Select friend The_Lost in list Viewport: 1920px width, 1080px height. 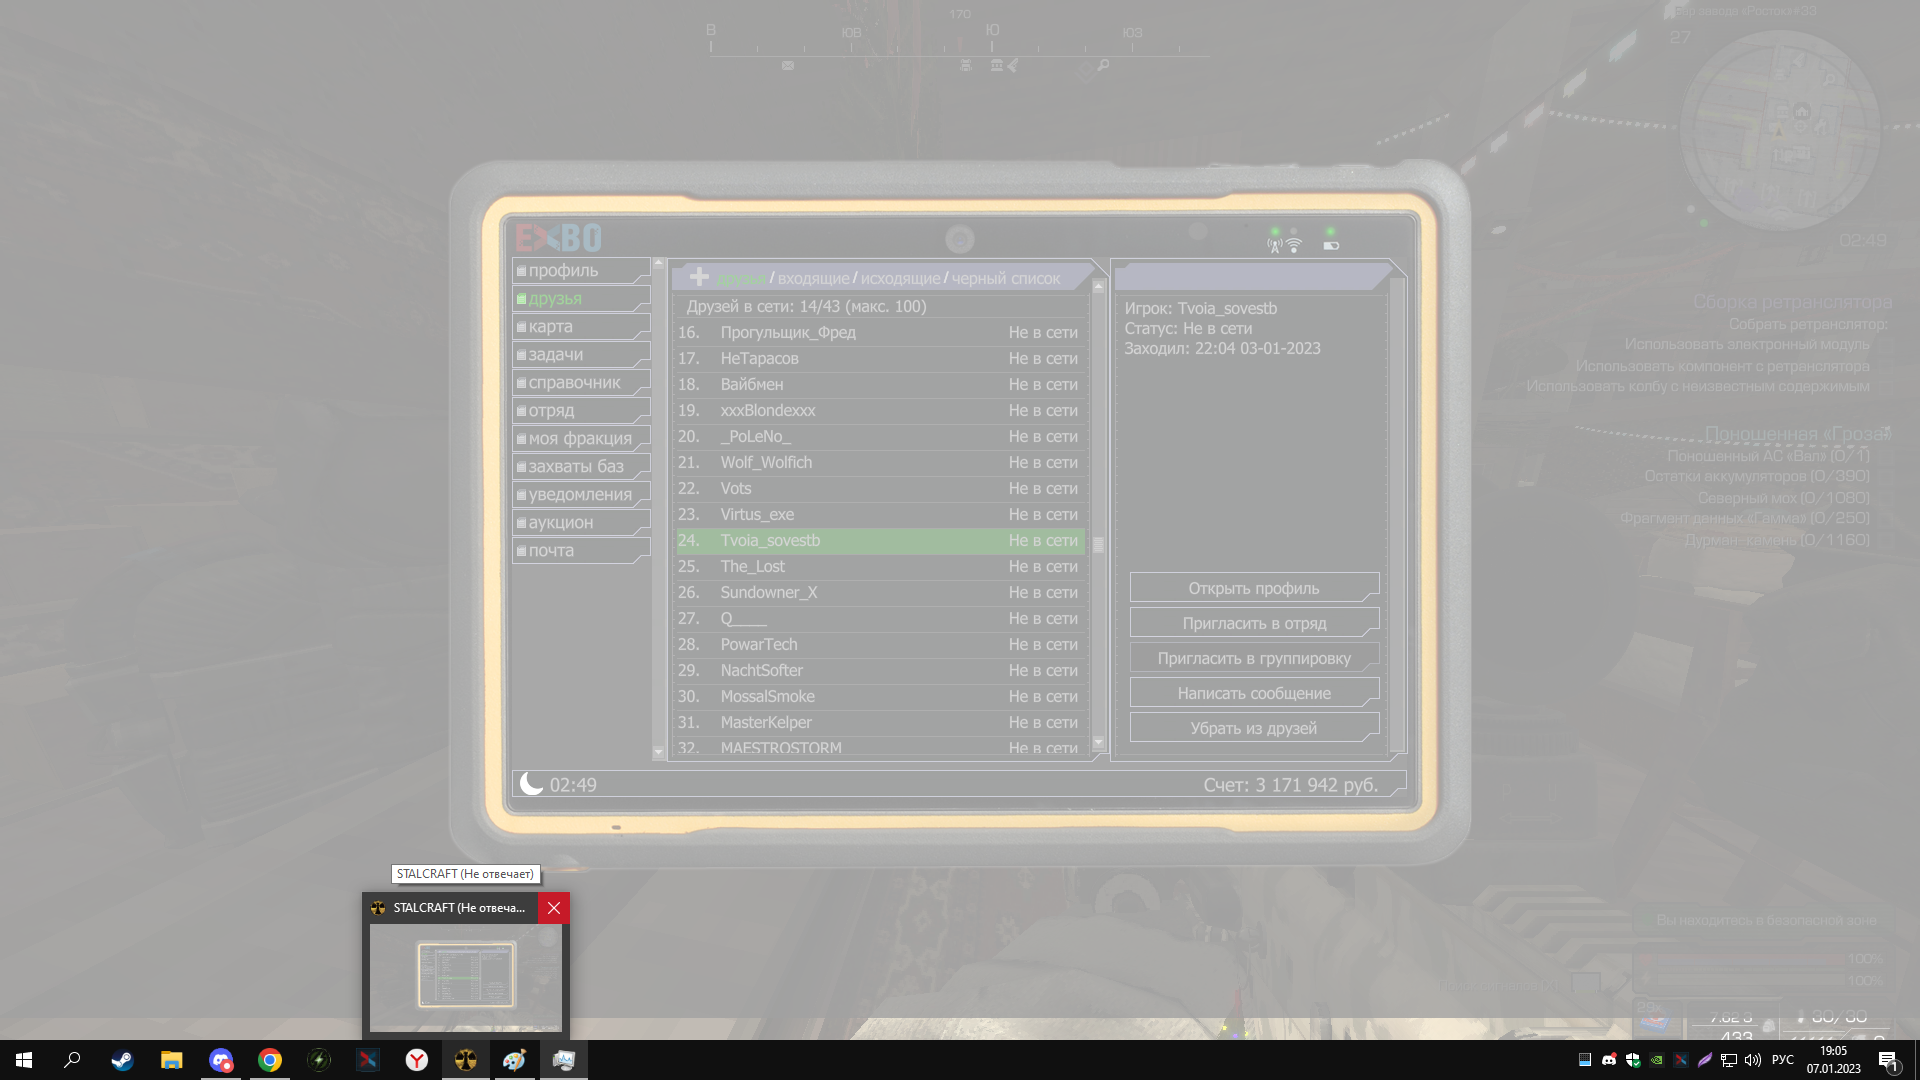click(x=880, y=567)
